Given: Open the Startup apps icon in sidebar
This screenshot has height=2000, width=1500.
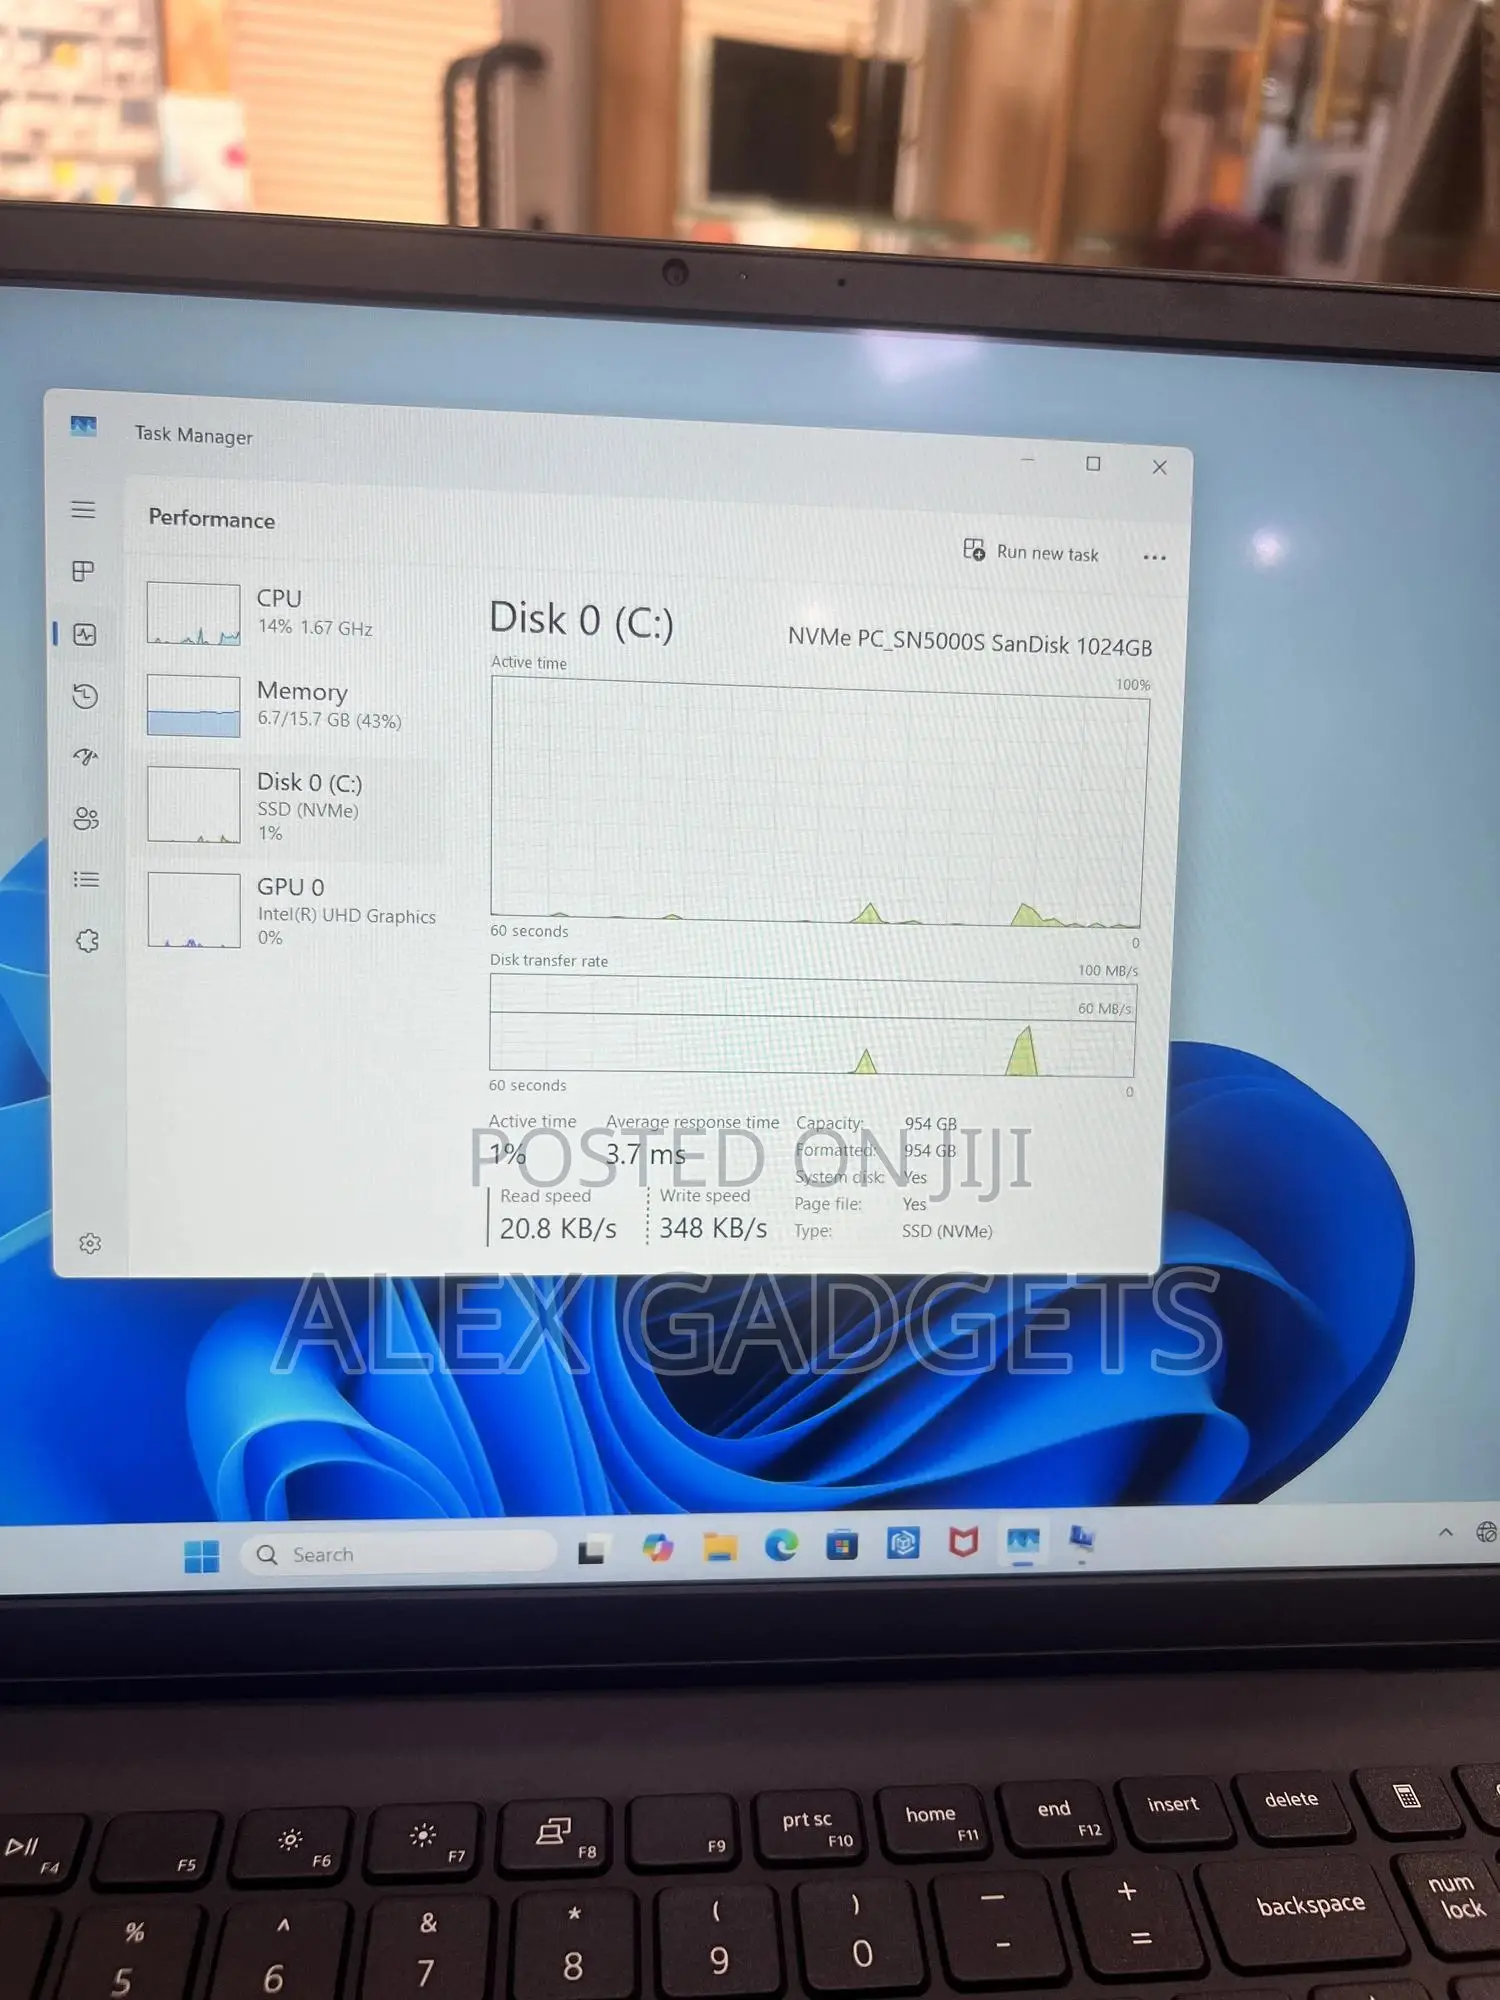Looking at the screenshot, I should (86, 757).
